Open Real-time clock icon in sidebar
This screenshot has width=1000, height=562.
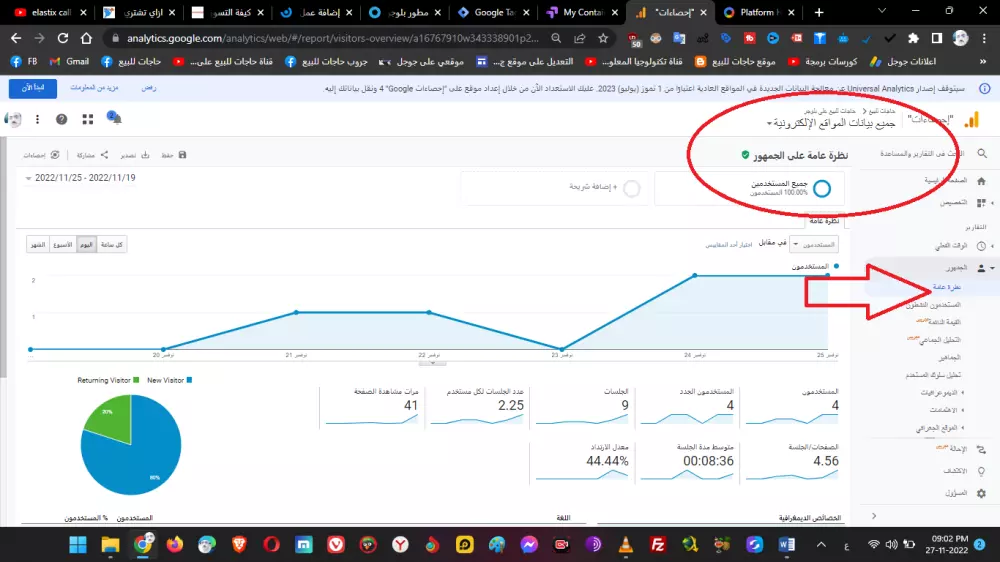click(982, 246)
